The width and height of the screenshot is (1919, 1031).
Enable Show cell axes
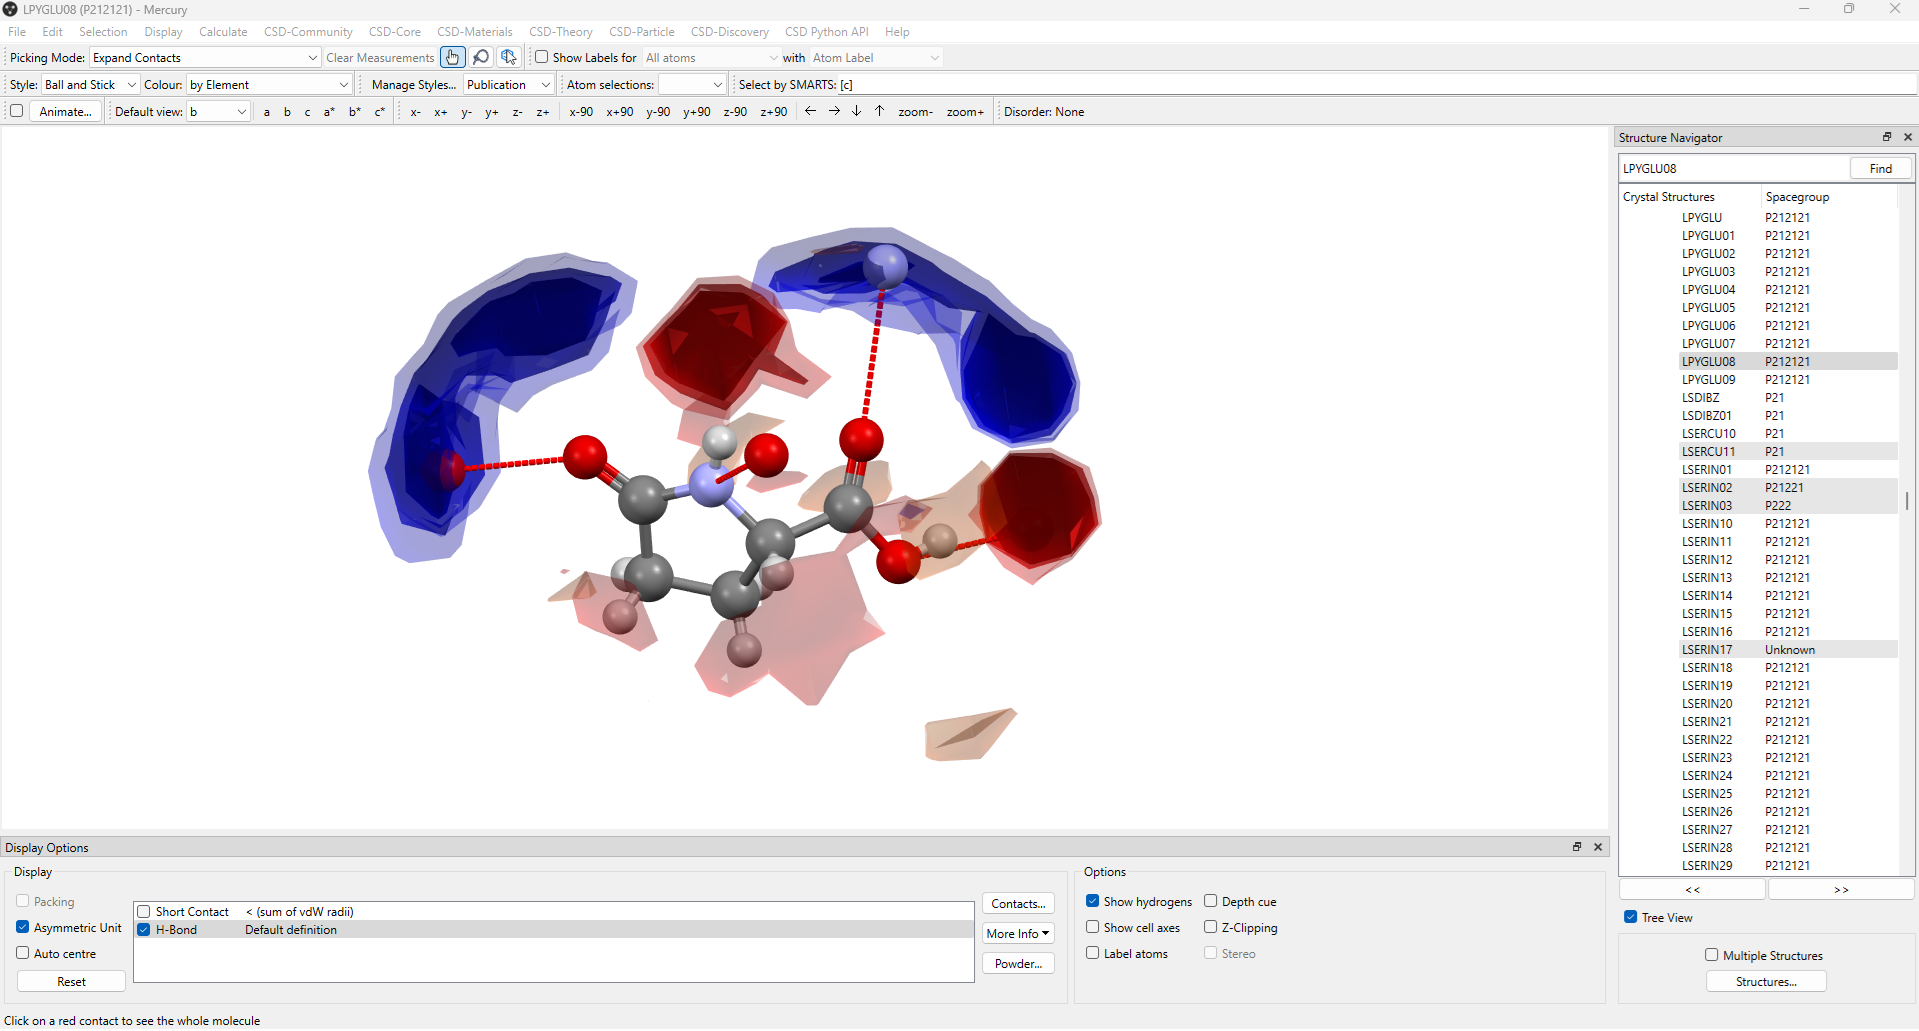(x=1093, y=927)
